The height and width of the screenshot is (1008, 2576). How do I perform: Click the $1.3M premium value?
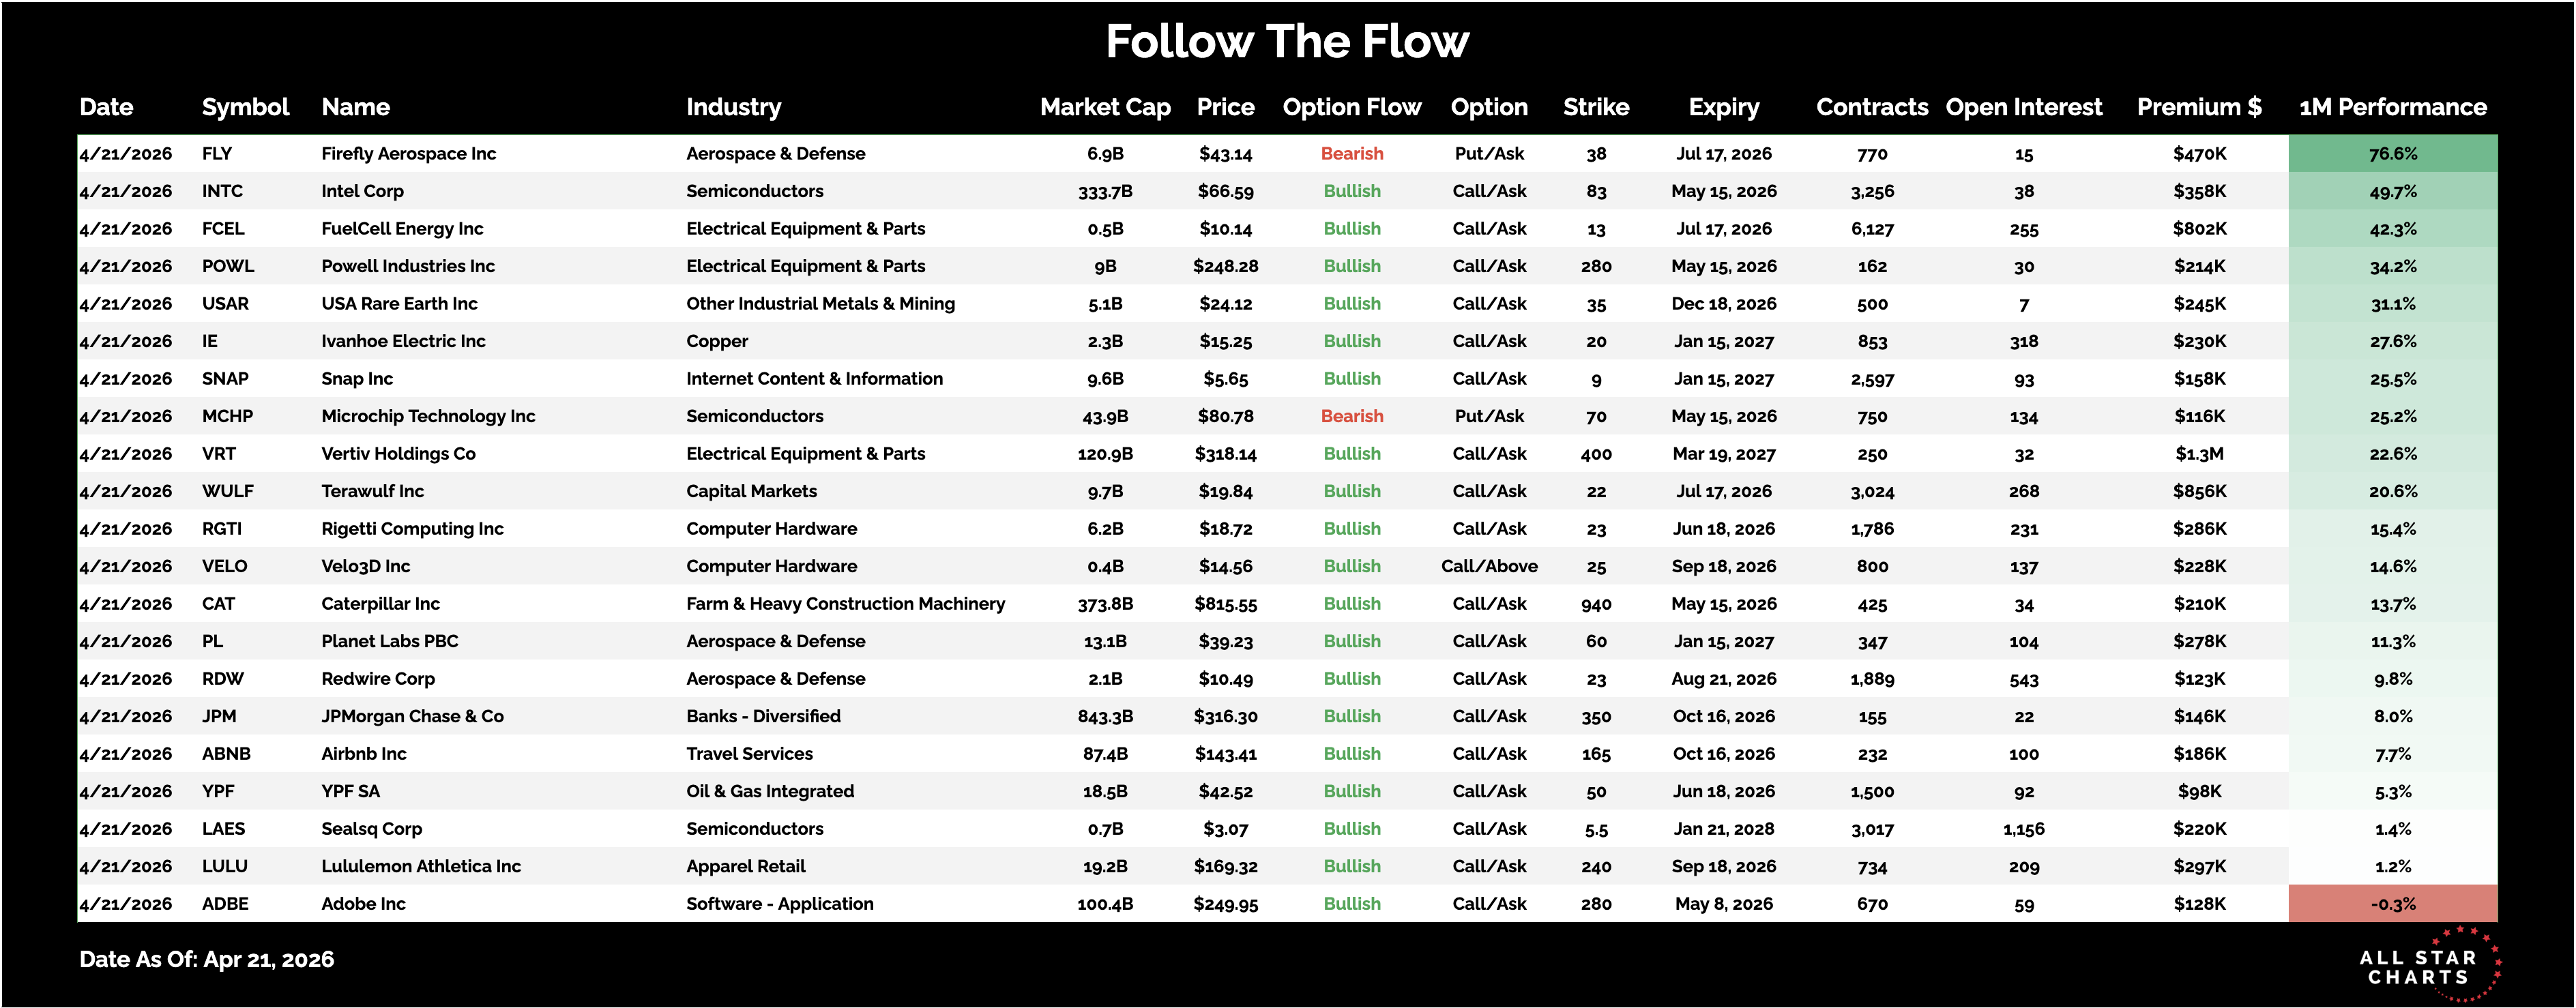[x=2199, y=454]
